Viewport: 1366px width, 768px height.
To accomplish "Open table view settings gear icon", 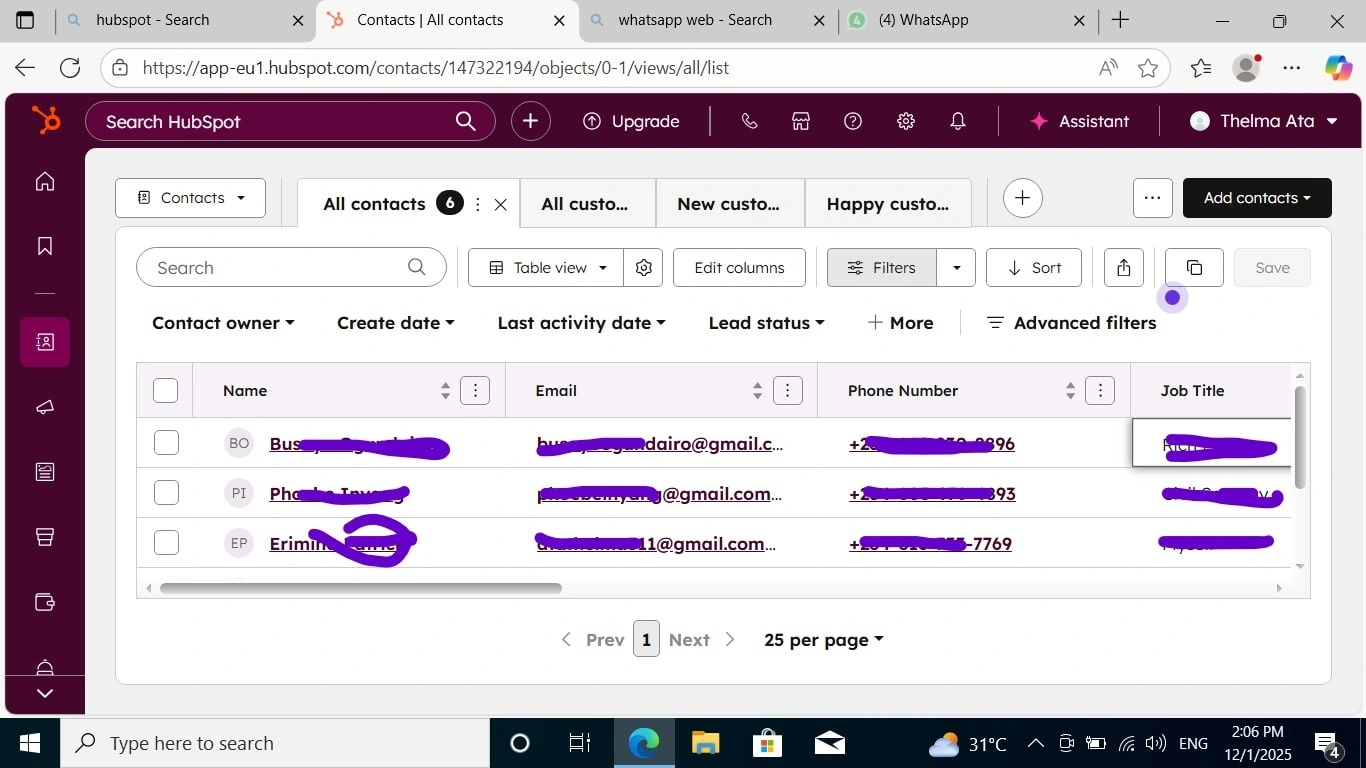I will point(644,268).
